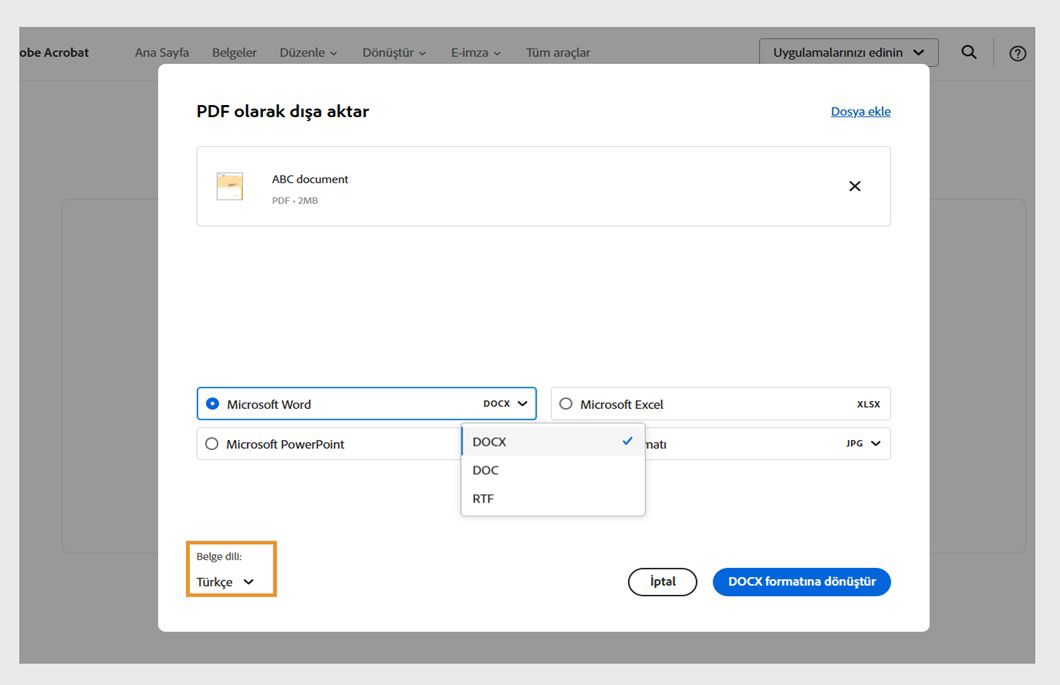Pick DOC from the format list
This screenshot has height=685, width=1060.
(x=486, y=470)
